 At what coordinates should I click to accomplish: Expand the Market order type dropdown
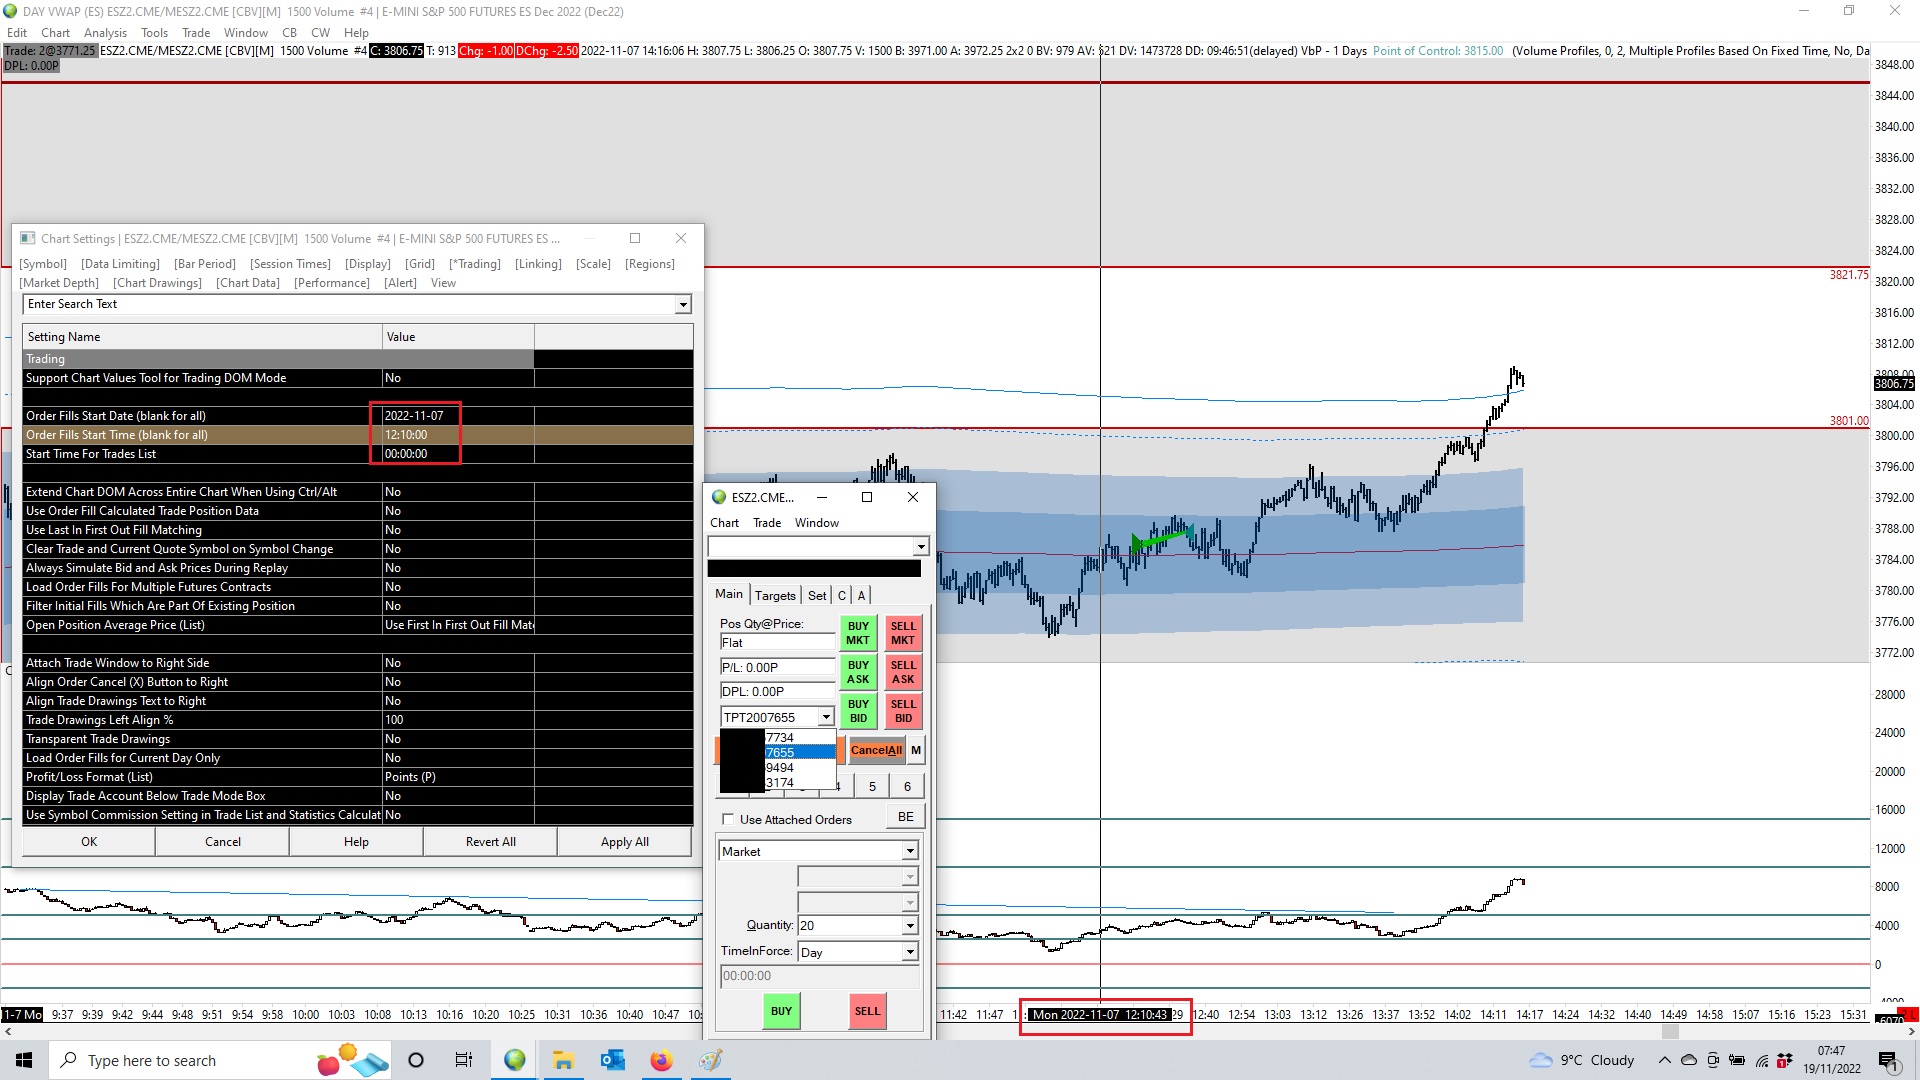(x=909, y=851)
